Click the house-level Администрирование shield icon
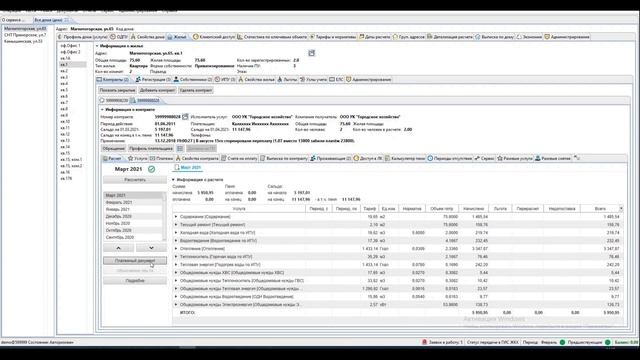The image size is (640, 360). (x=547, y=37)
